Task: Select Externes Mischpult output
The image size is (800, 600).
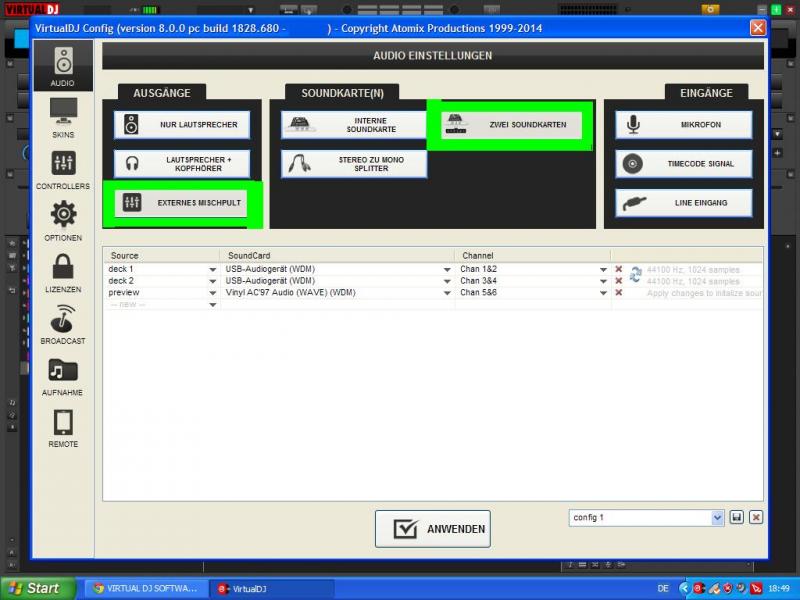Action: 181,203
